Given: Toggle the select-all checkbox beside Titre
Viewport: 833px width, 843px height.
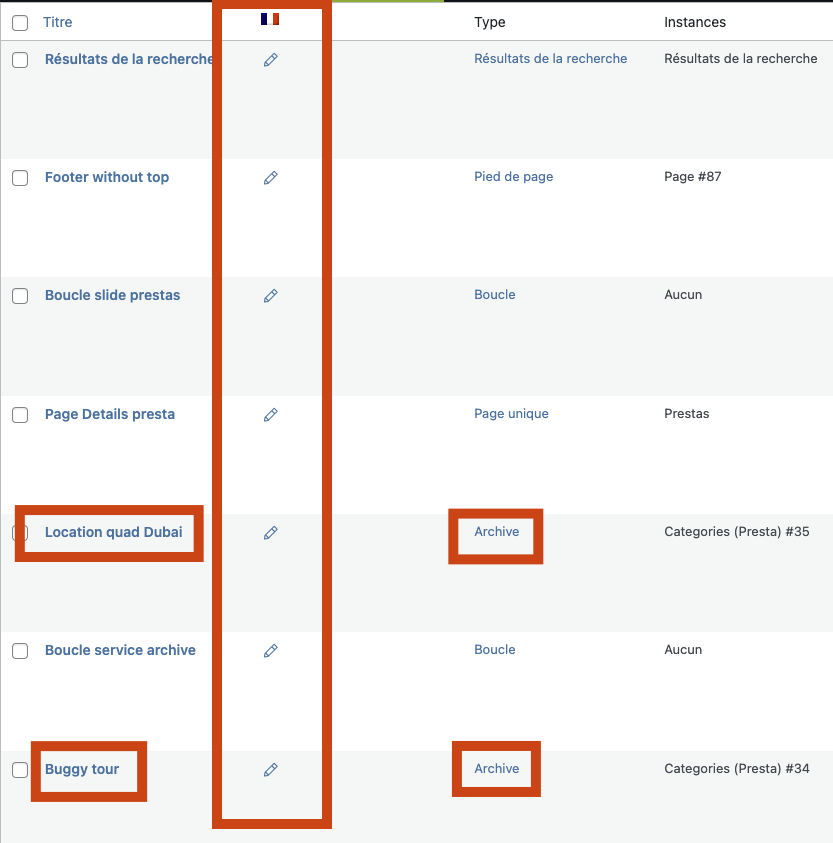Looking at the screenshot, I should [20, 23].
